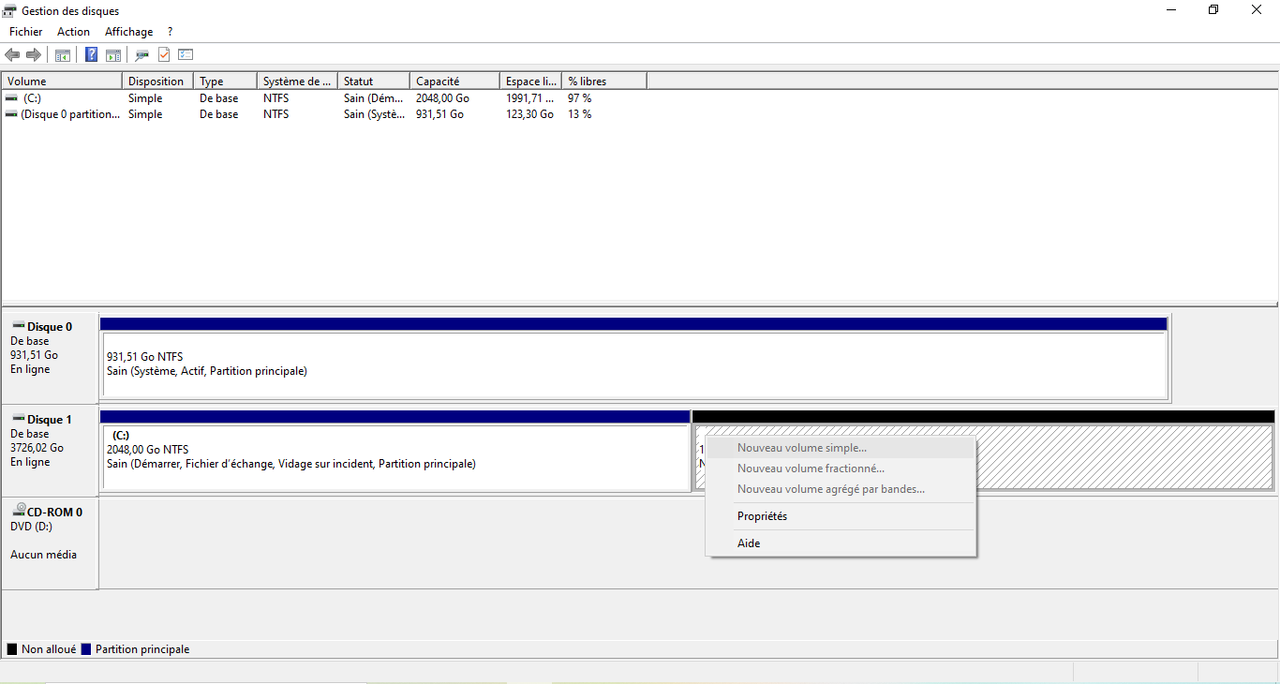Click the 13 % free cell
The width and height of the screenshot is (1280, 684).
580,115
